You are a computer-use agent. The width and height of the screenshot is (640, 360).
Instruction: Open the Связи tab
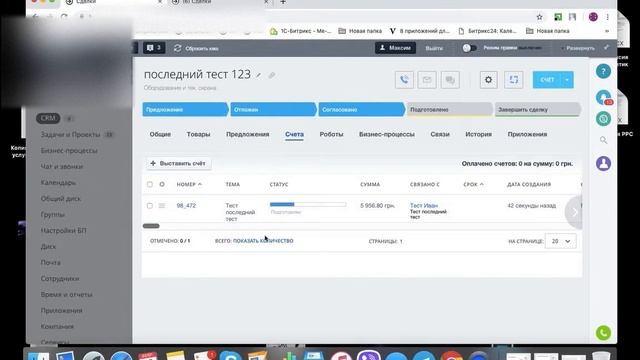(440, 134)
